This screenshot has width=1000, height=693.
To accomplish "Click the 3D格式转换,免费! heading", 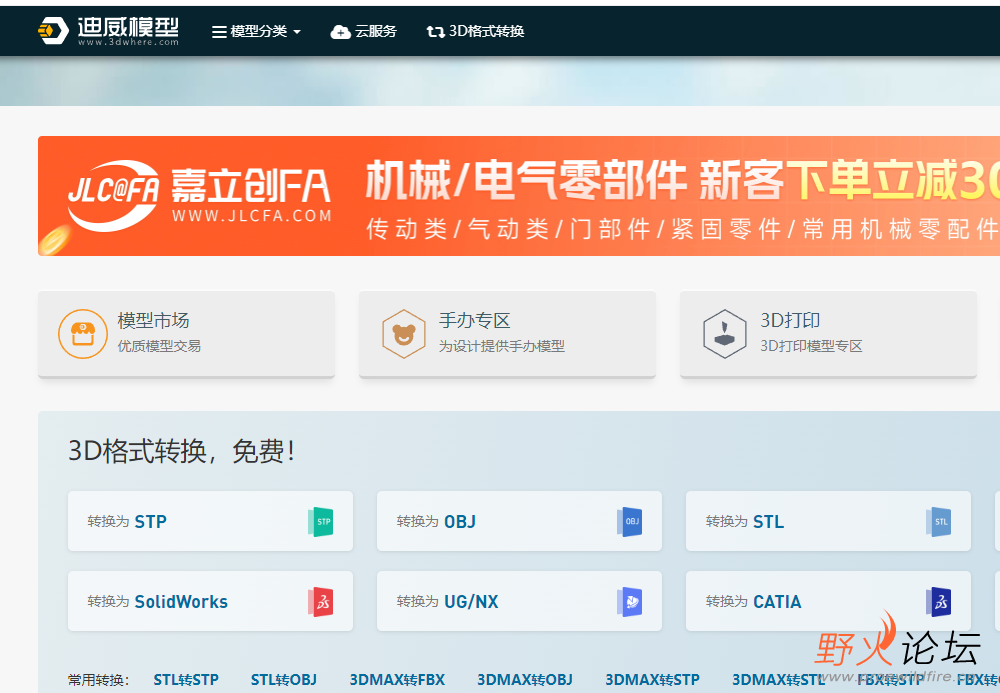I will tap(182, 451).
